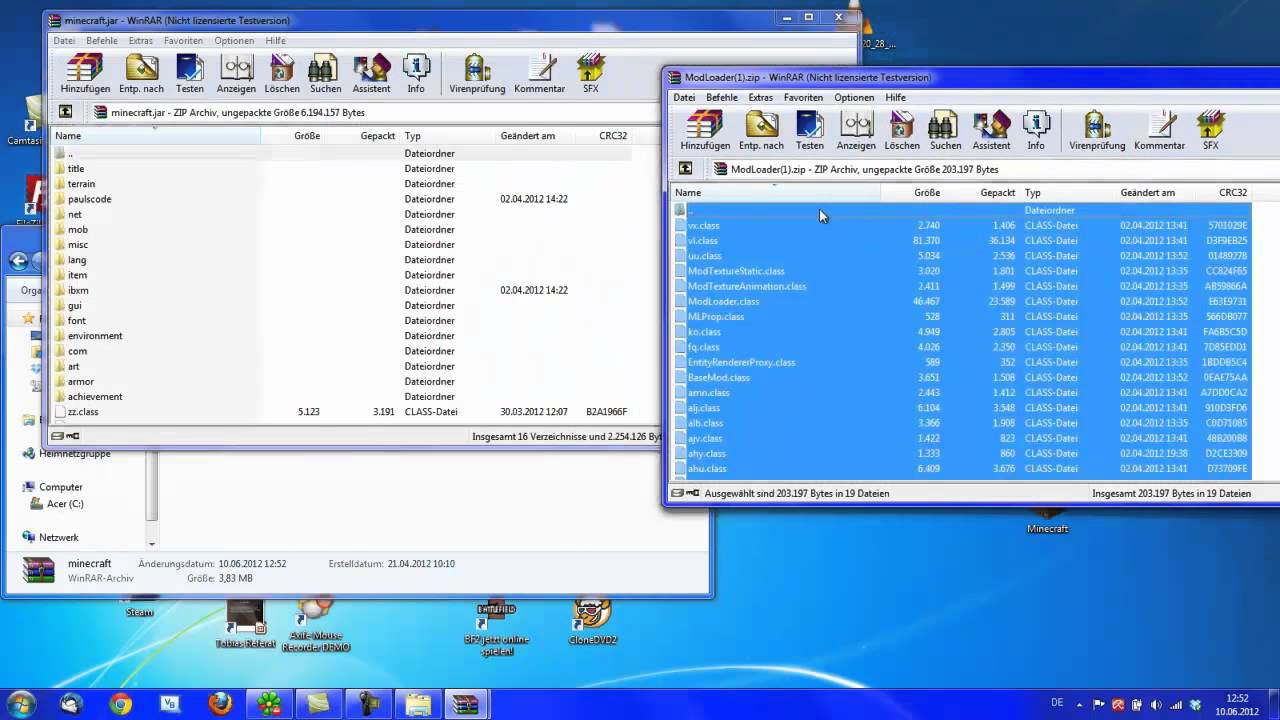Select the terrain folder in minecraft.jar

point(81,184)
